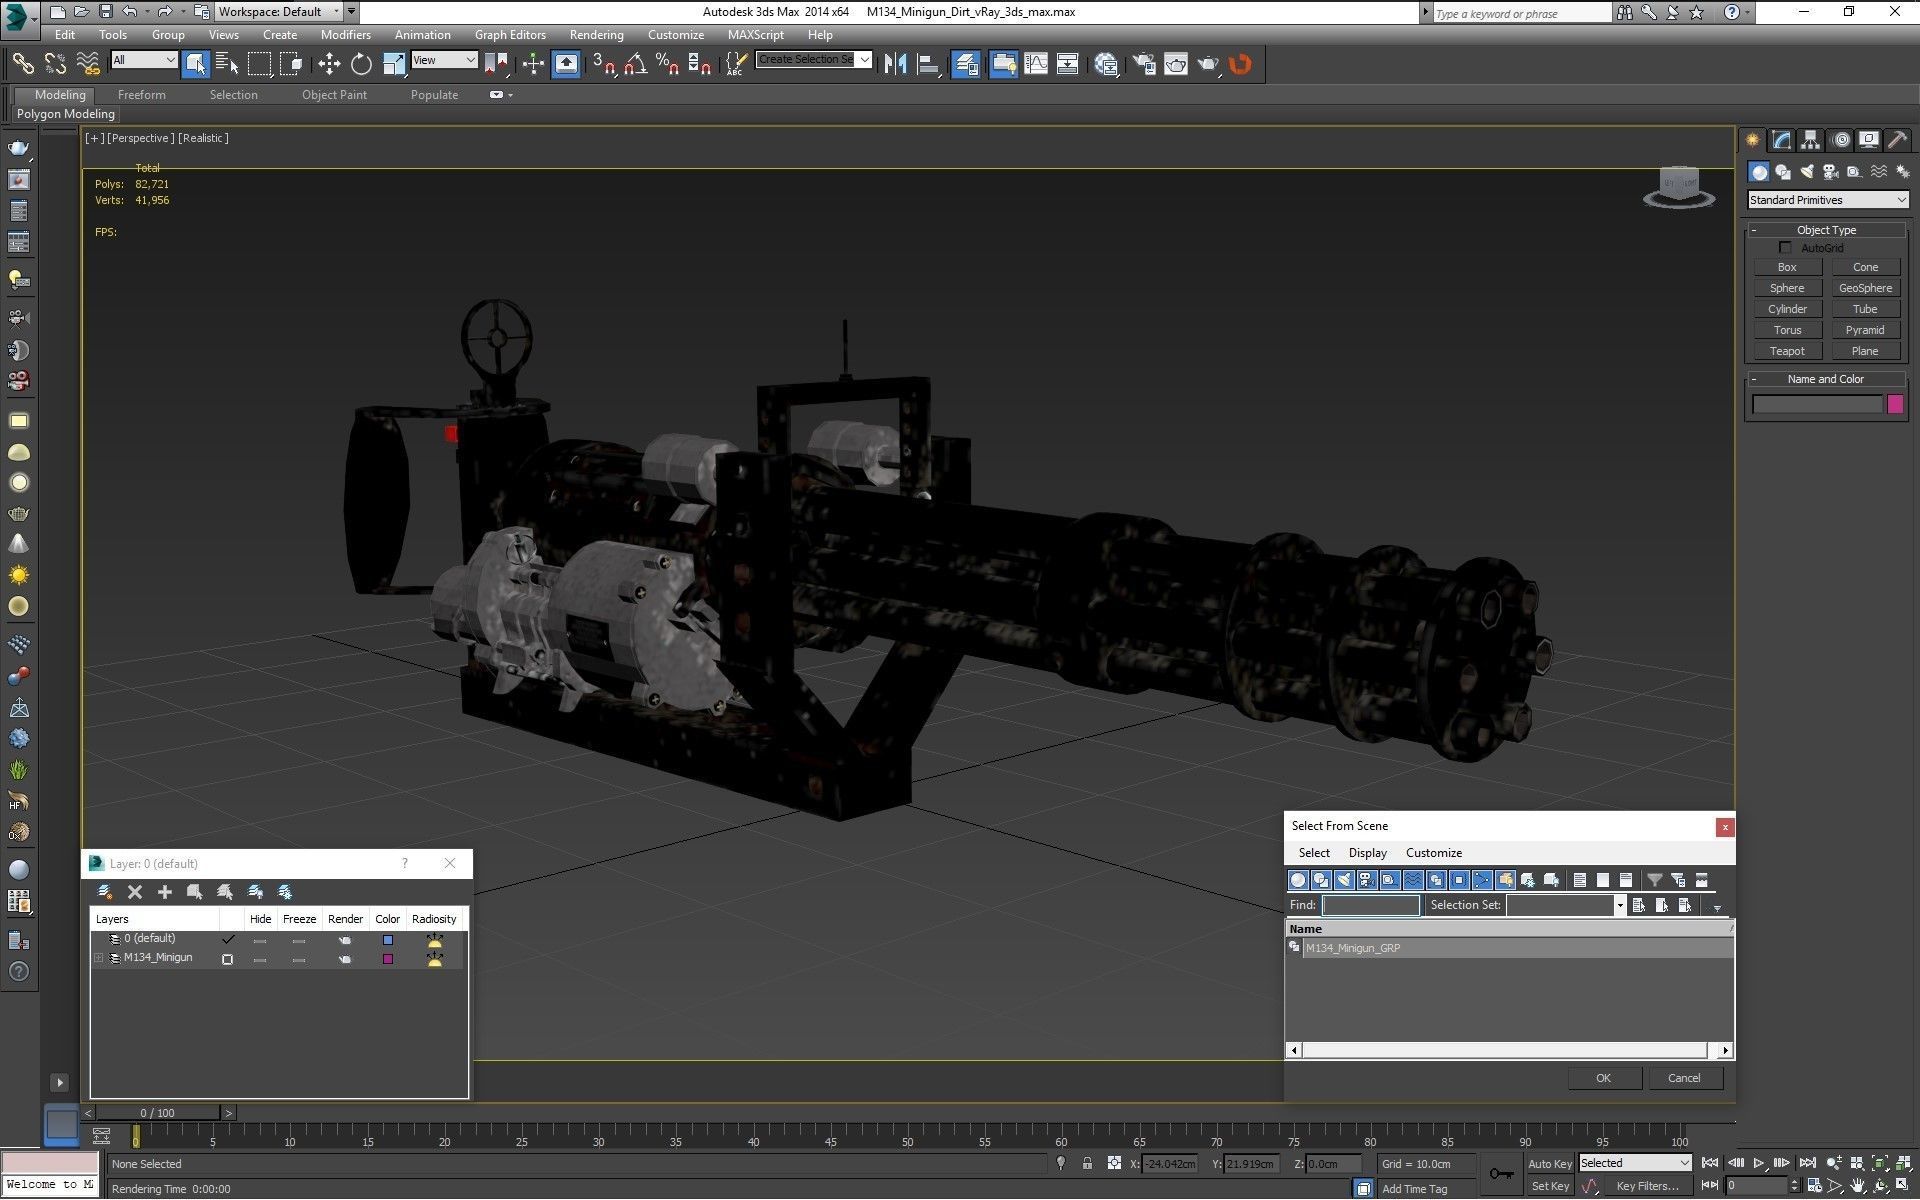
Task: Click Freeze/Unfreeze All Layers icon
Action: [x=285, y=892]
